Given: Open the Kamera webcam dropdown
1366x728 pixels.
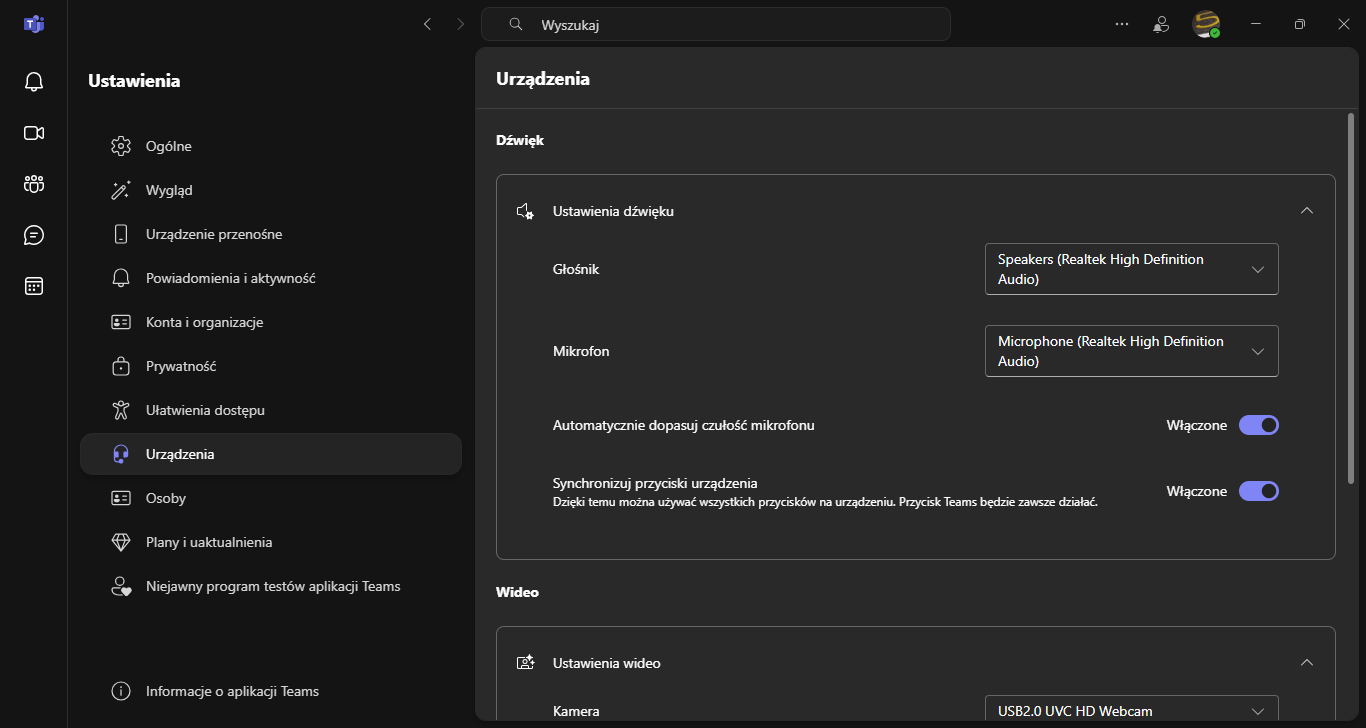Looking at the screenshot, I should tap(1131, 711).
